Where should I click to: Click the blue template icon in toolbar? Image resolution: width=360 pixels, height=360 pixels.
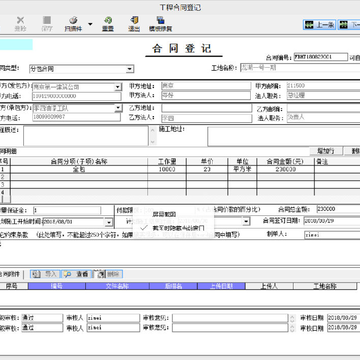(x=161, y=21)
